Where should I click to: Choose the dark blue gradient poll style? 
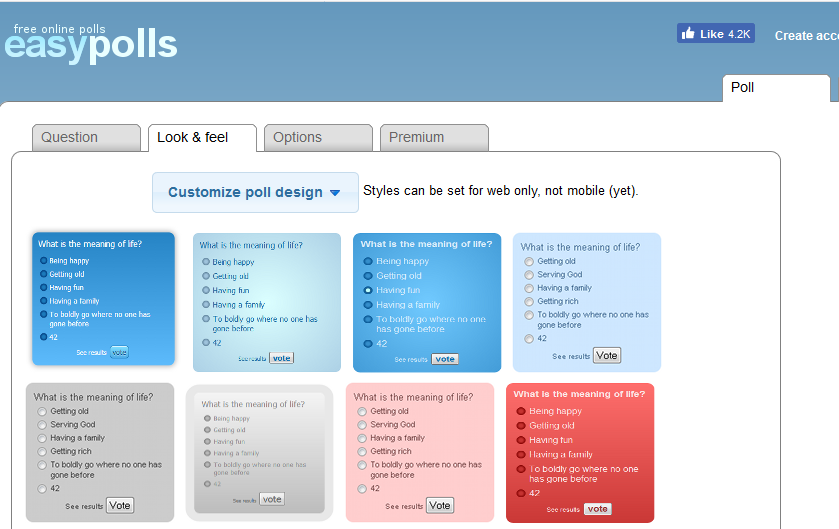click(x=103, y=299)
